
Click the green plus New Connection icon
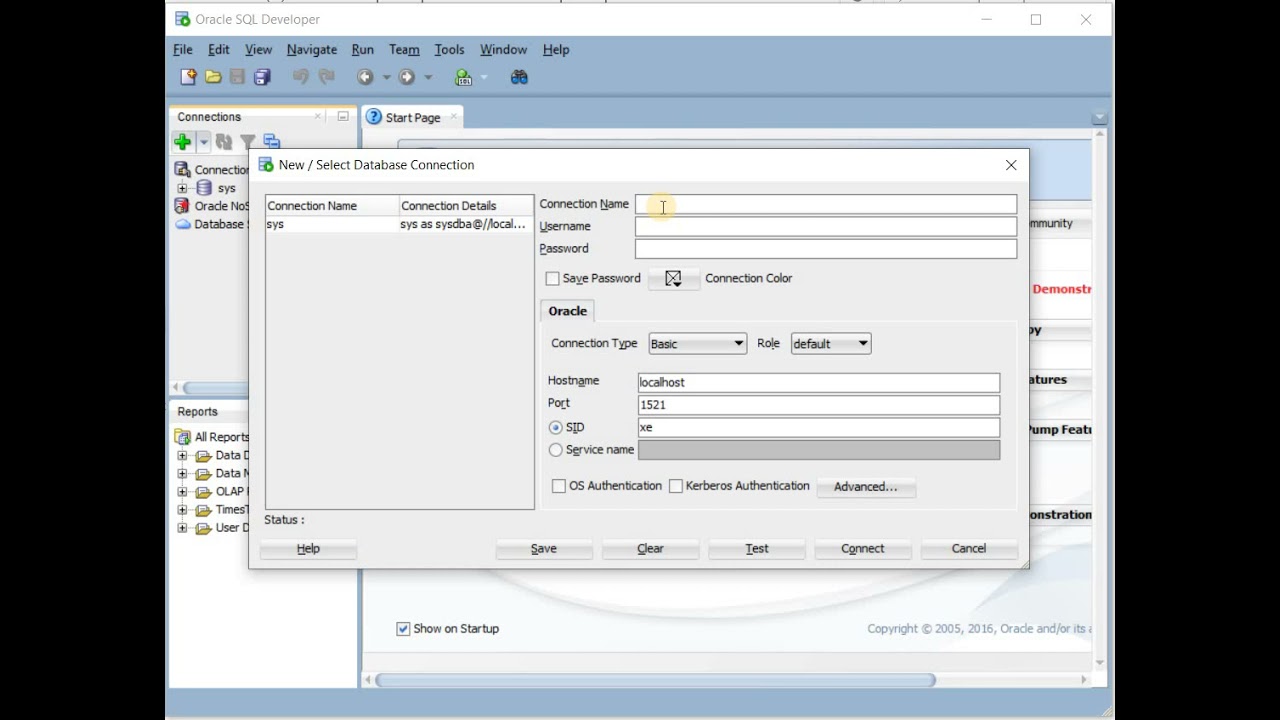click(x=182, y=142)
